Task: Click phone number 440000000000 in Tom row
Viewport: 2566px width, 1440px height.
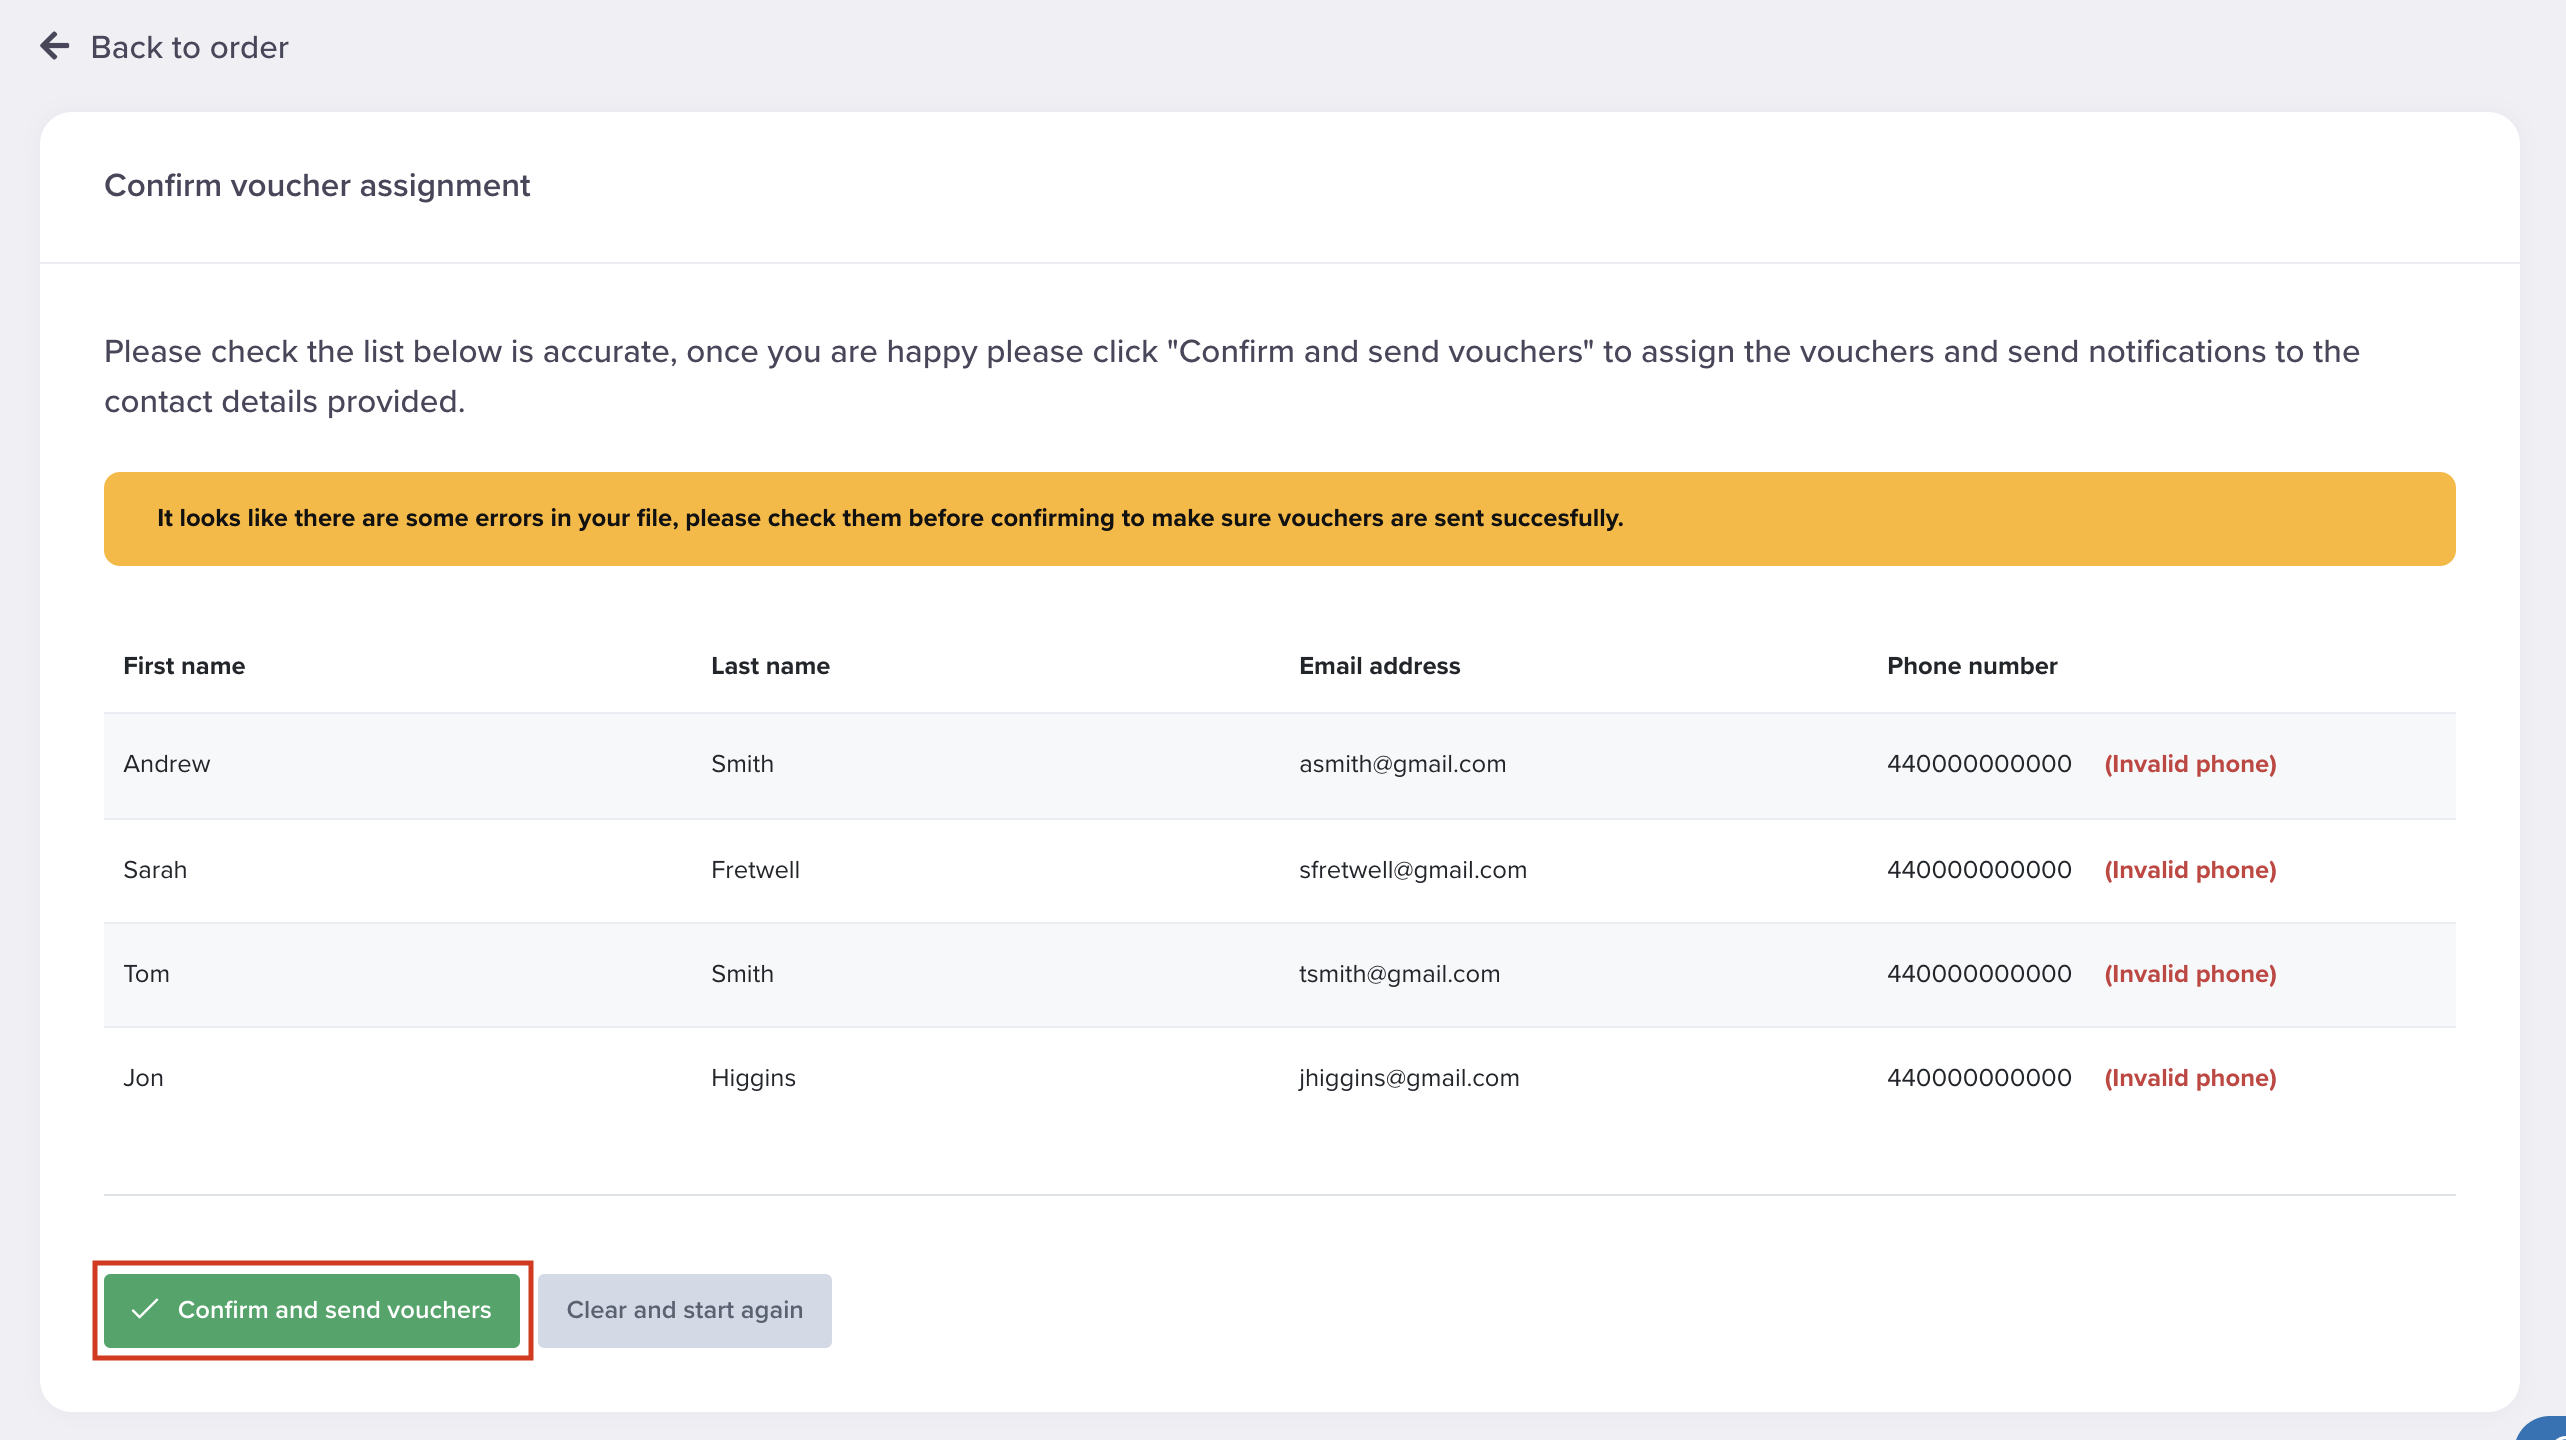Action: click(1979, 974)
